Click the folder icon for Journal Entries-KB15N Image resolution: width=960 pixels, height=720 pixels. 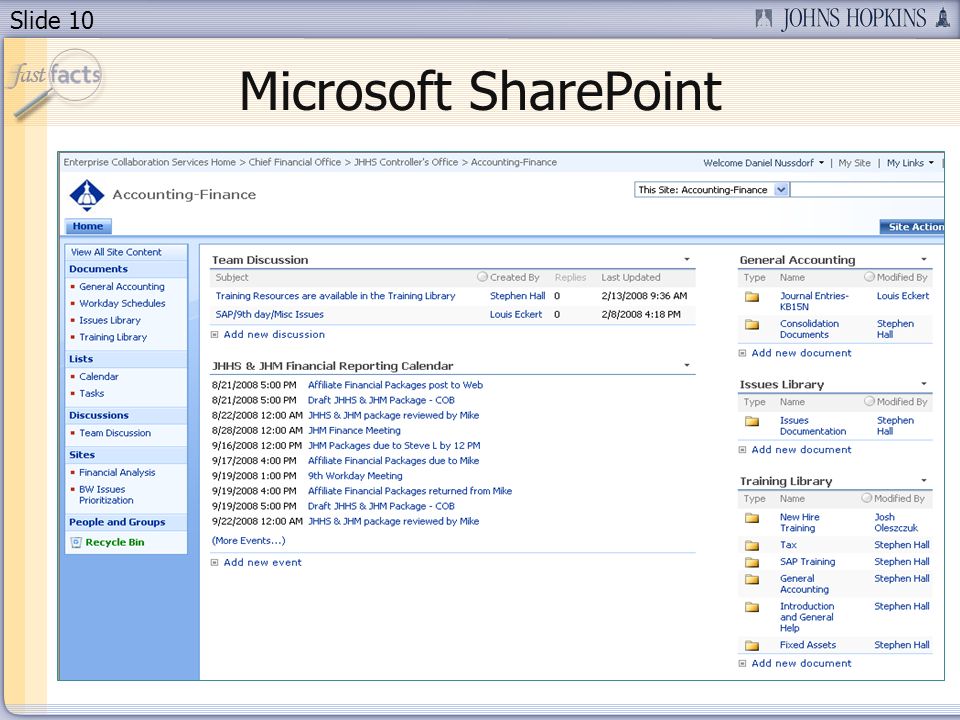point(752,297)
